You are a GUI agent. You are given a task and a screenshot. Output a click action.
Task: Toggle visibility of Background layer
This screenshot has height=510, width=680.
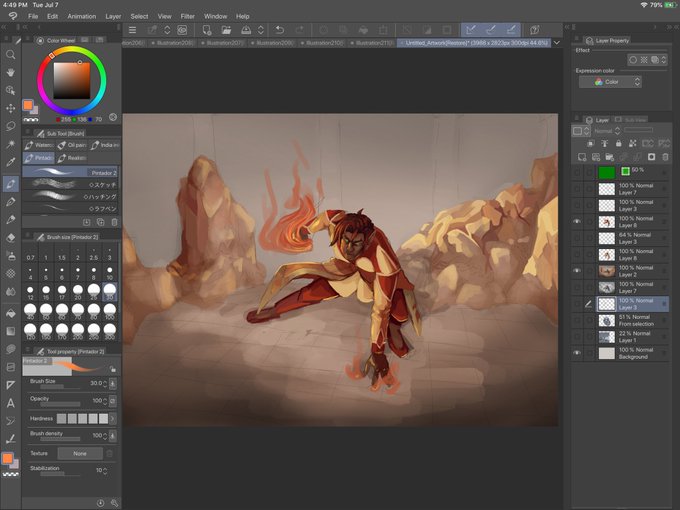tap(577, 353)
